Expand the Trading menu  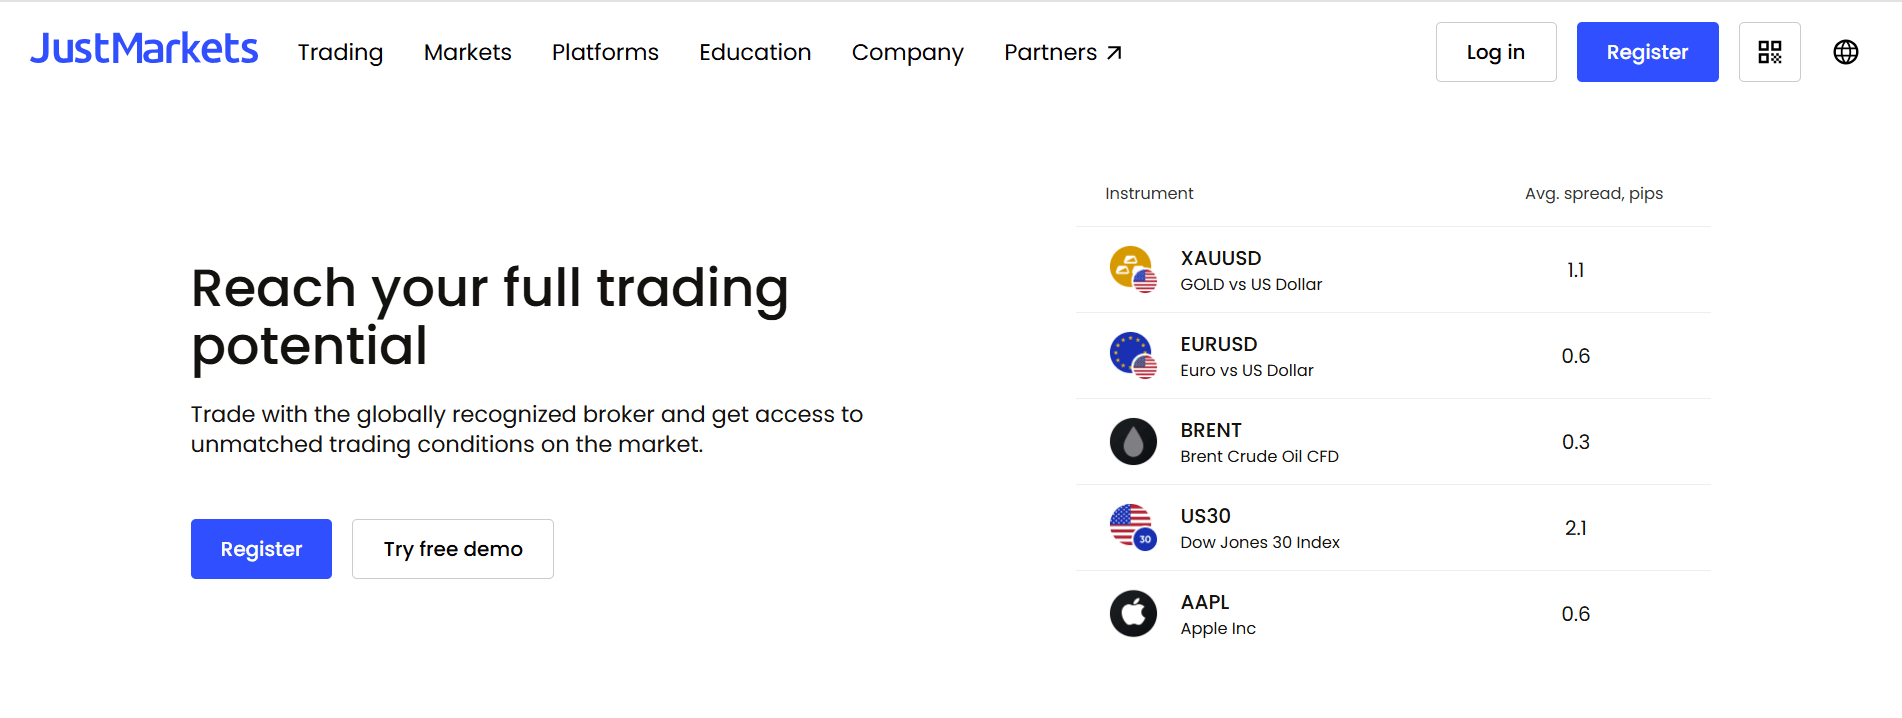coord(340,52)
